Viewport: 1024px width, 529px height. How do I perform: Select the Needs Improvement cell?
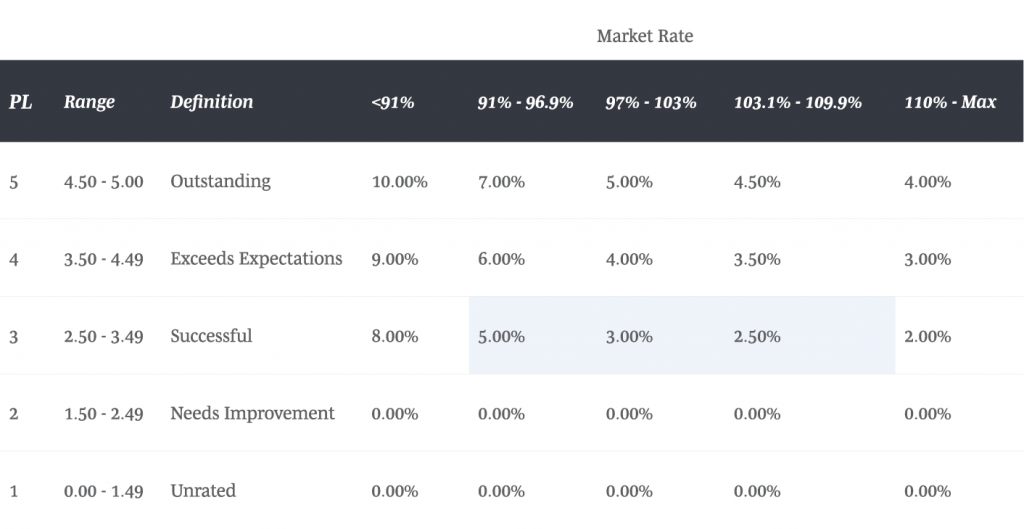(x=252, y=413)
